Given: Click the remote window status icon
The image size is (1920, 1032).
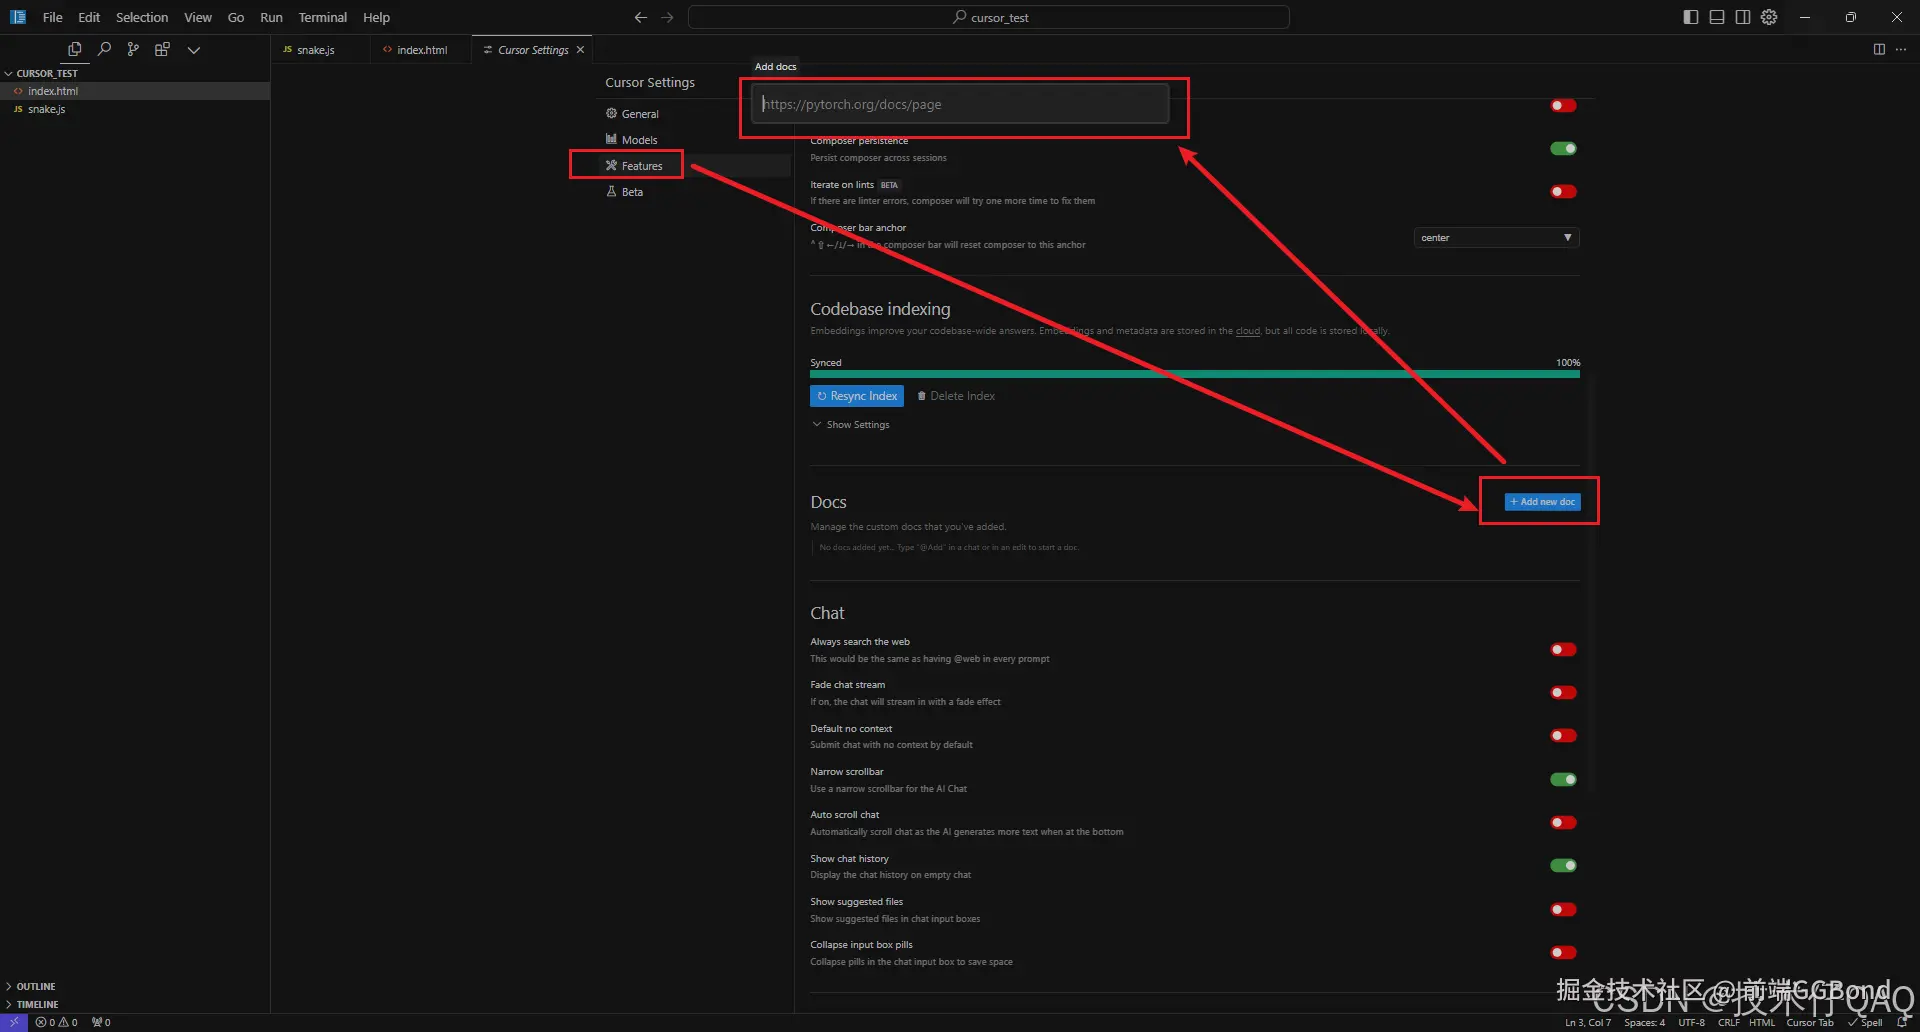Looking at the screenshot, I should pos(14,1022).
